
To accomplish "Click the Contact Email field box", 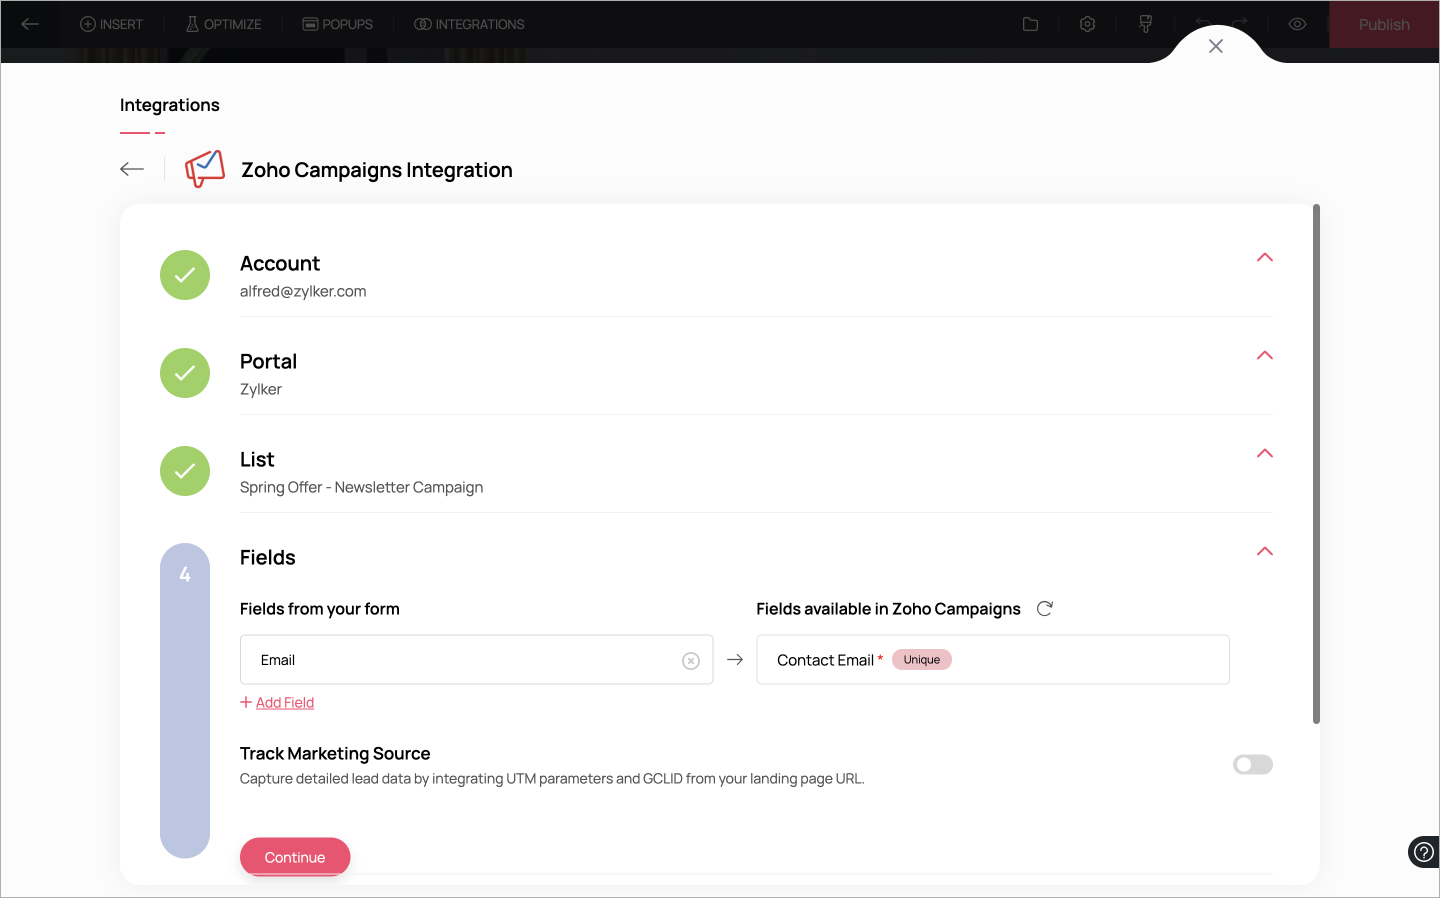I will pos(993,660).
